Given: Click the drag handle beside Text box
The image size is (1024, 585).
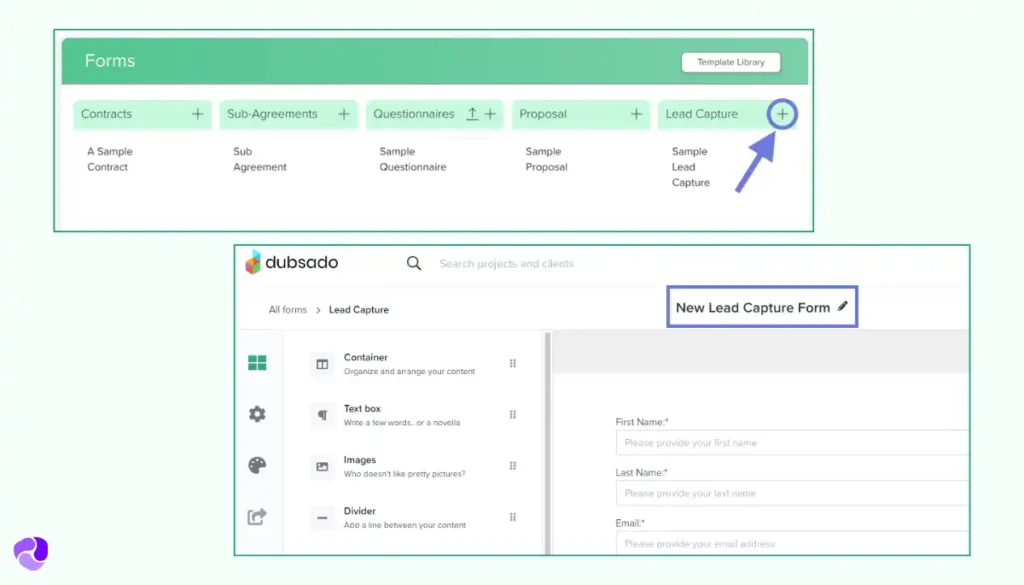Looking at the screenshot, I should pos(513,415).
